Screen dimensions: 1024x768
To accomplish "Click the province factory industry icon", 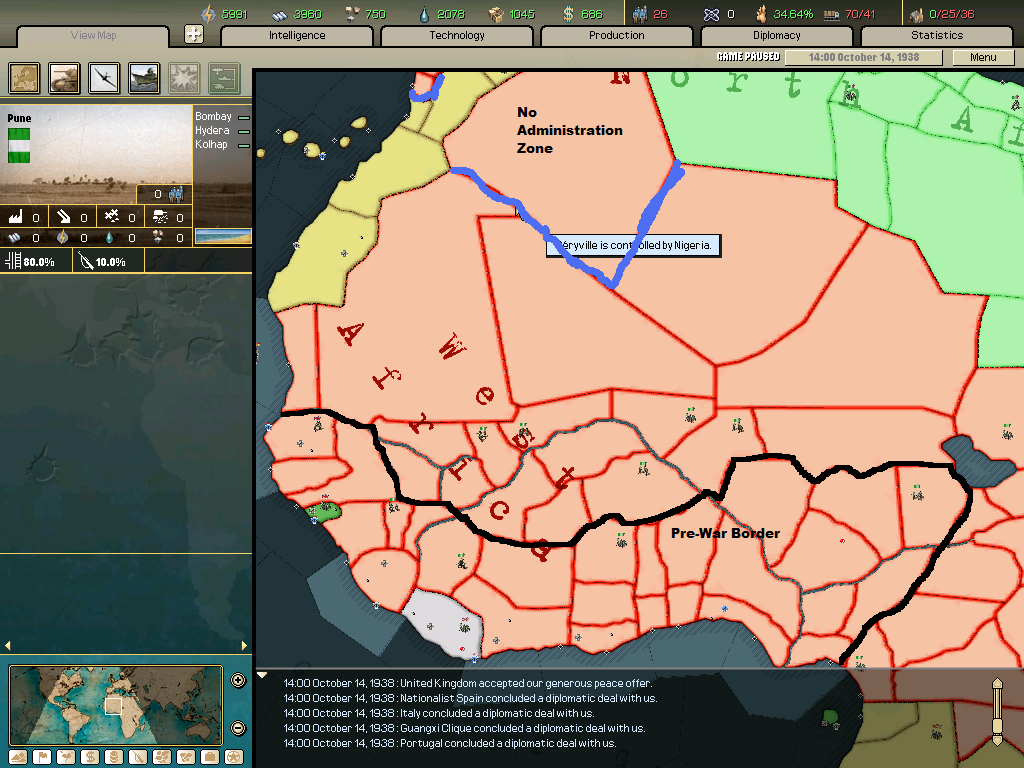I will coord(16,217).
